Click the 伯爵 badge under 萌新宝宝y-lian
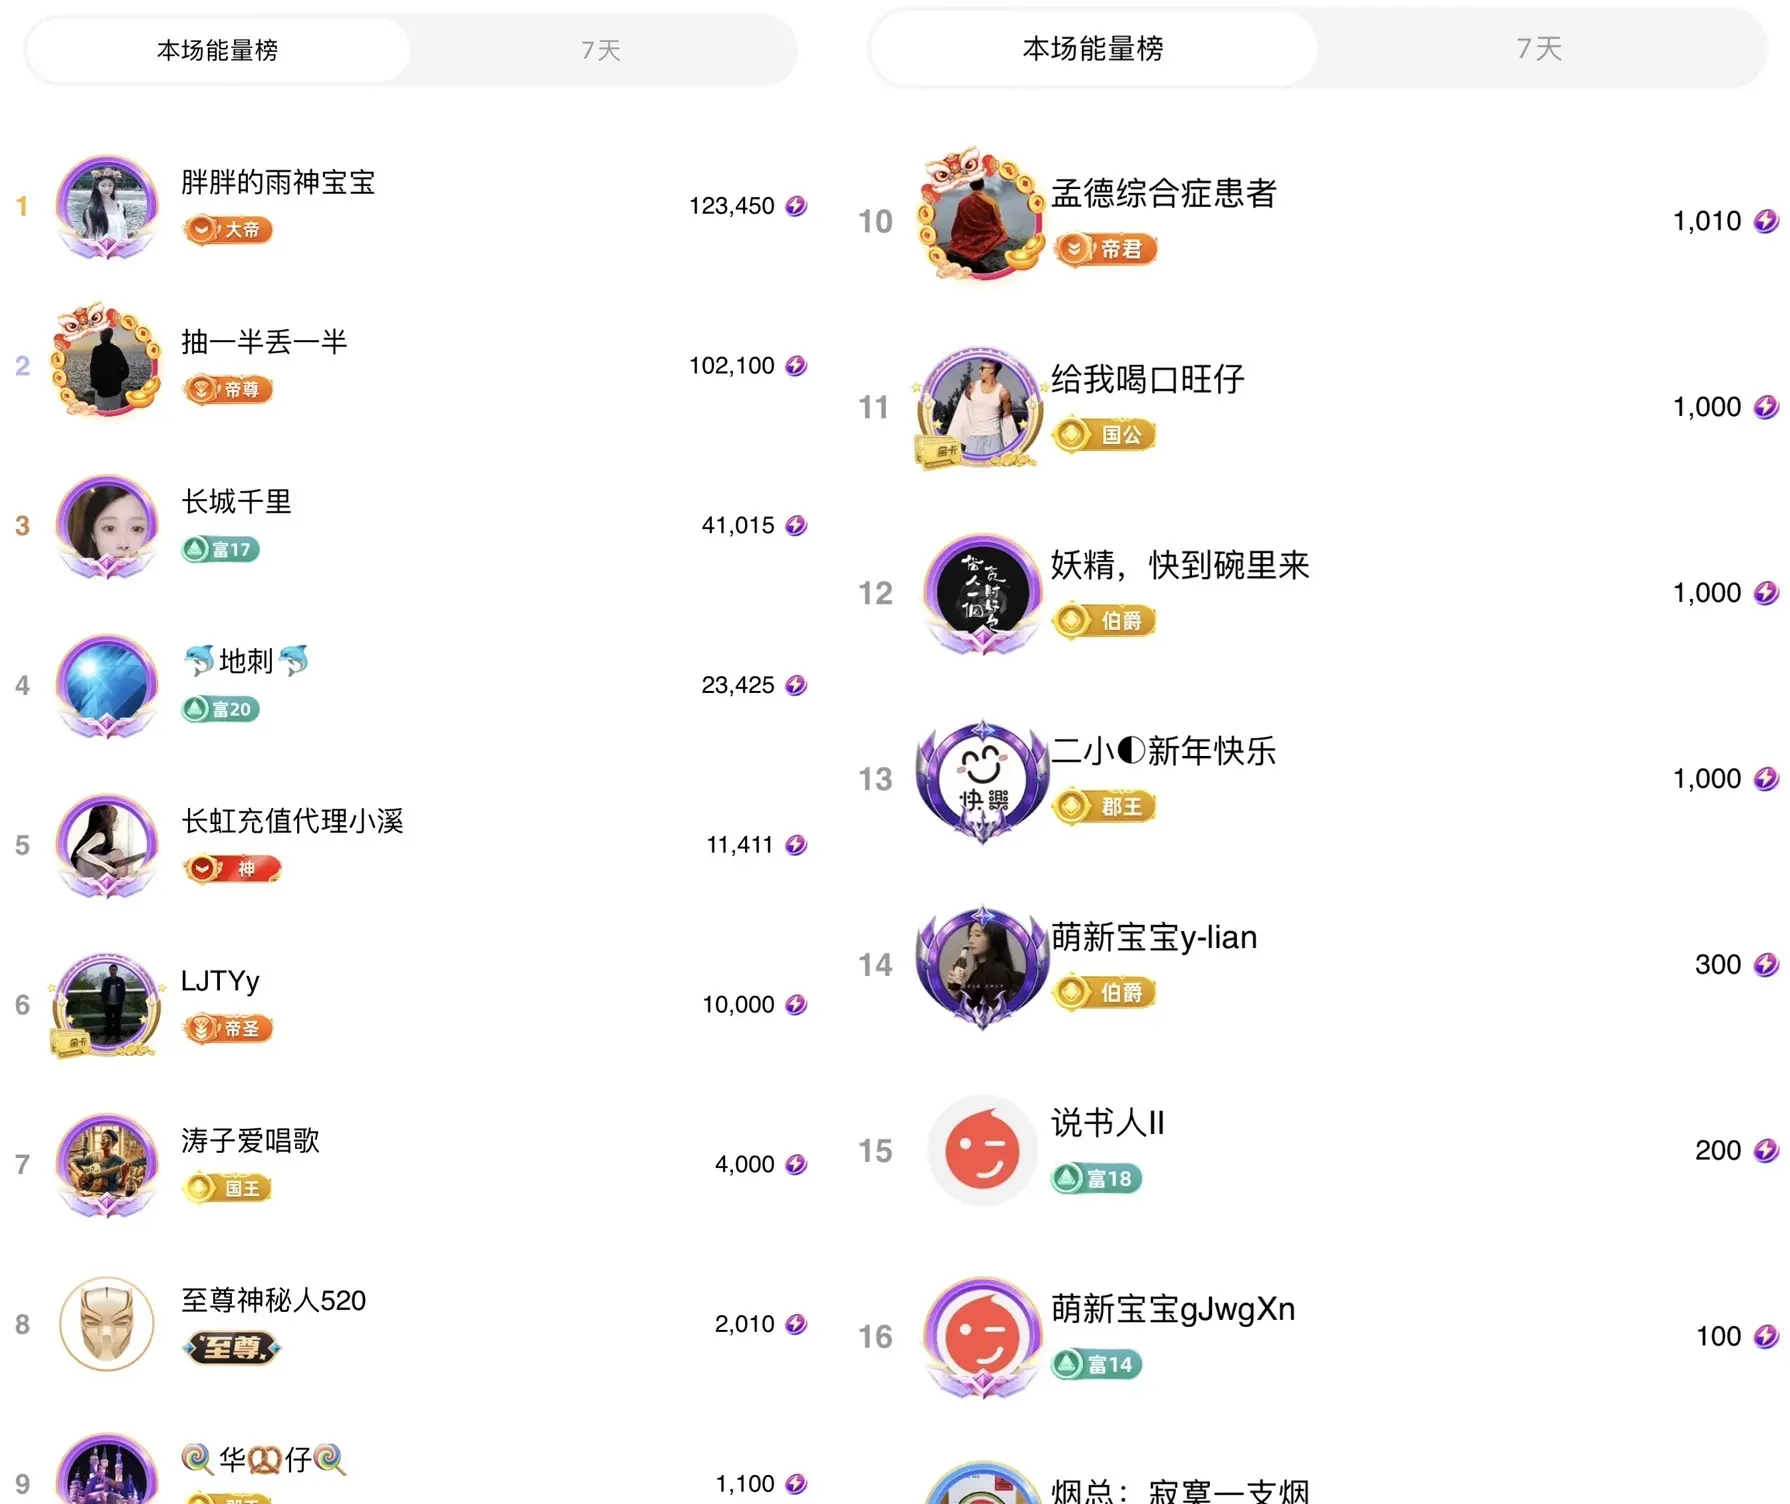Image resolution: width=1790 pixels, height=1504 pixels. tap(1104, 993)
